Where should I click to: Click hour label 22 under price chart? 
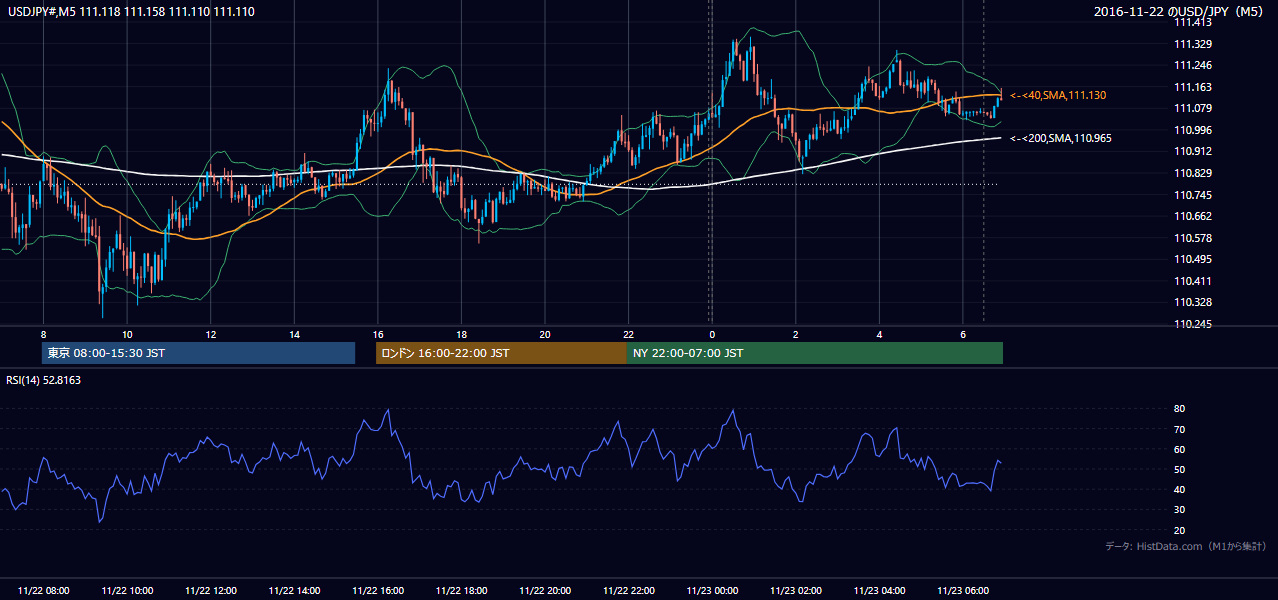point(628,334)
